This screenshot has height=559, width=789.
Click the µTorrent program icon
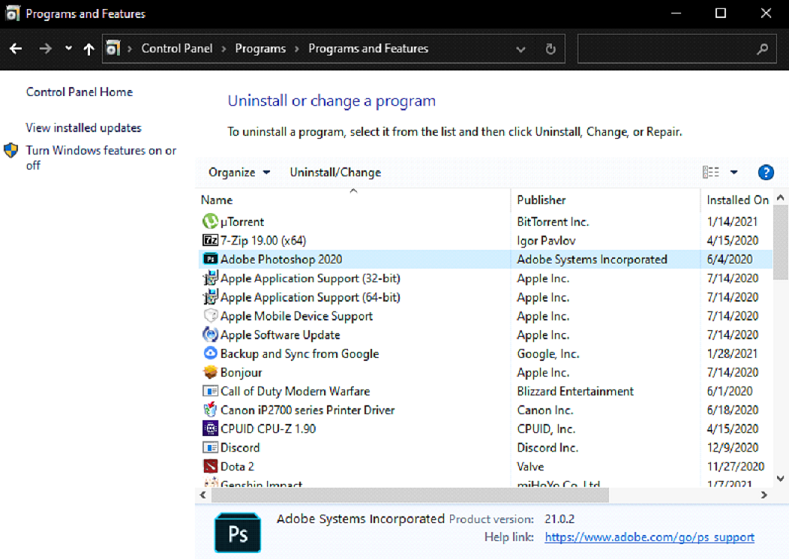[x=210, y=221]
